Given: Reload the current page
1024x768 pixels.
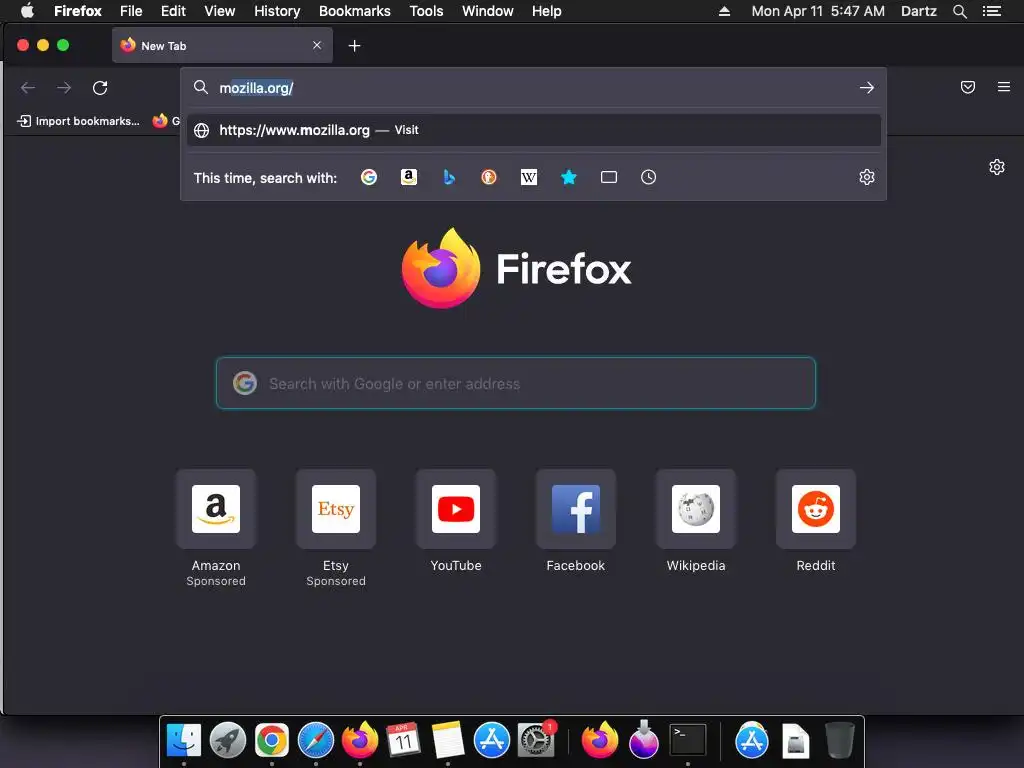Looking at the screenshot, I should tap(100, 88).
